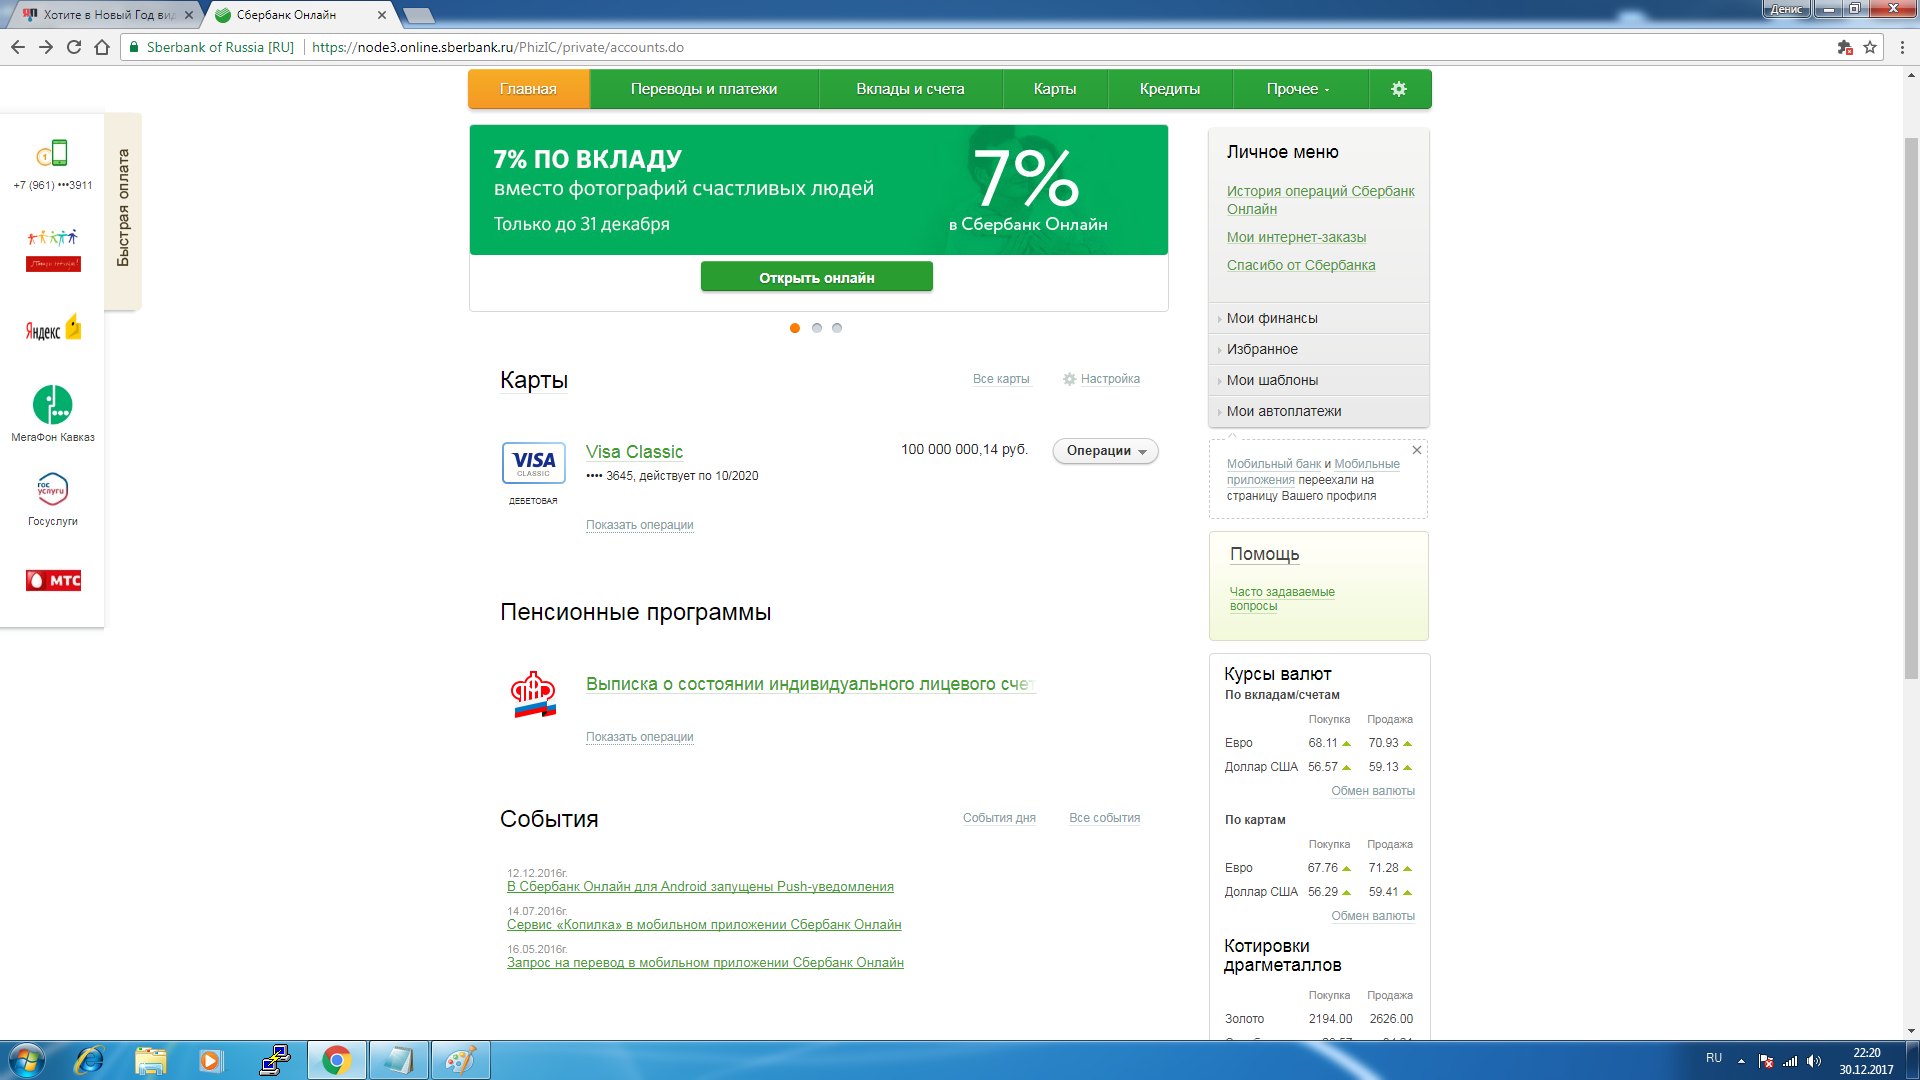1920x1080 pixels.
Task: Open the Операции dropdown for Visa Classic
Action: tap(1105, 451)
